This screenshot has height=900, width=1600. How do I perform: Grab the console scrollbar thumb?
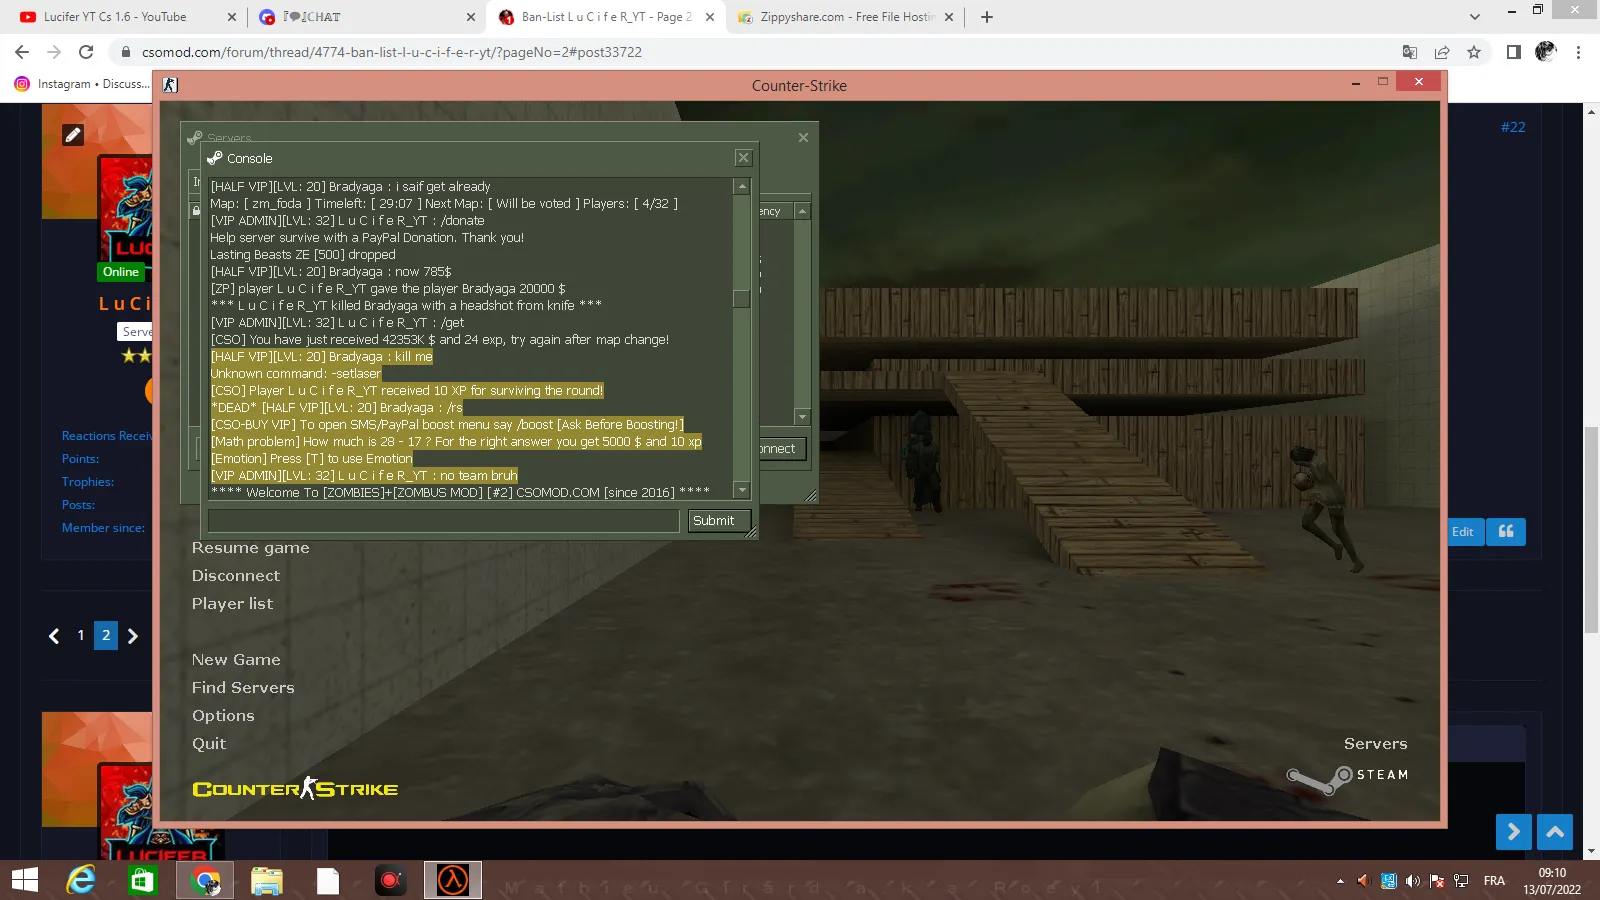click(x=741, y=299)
